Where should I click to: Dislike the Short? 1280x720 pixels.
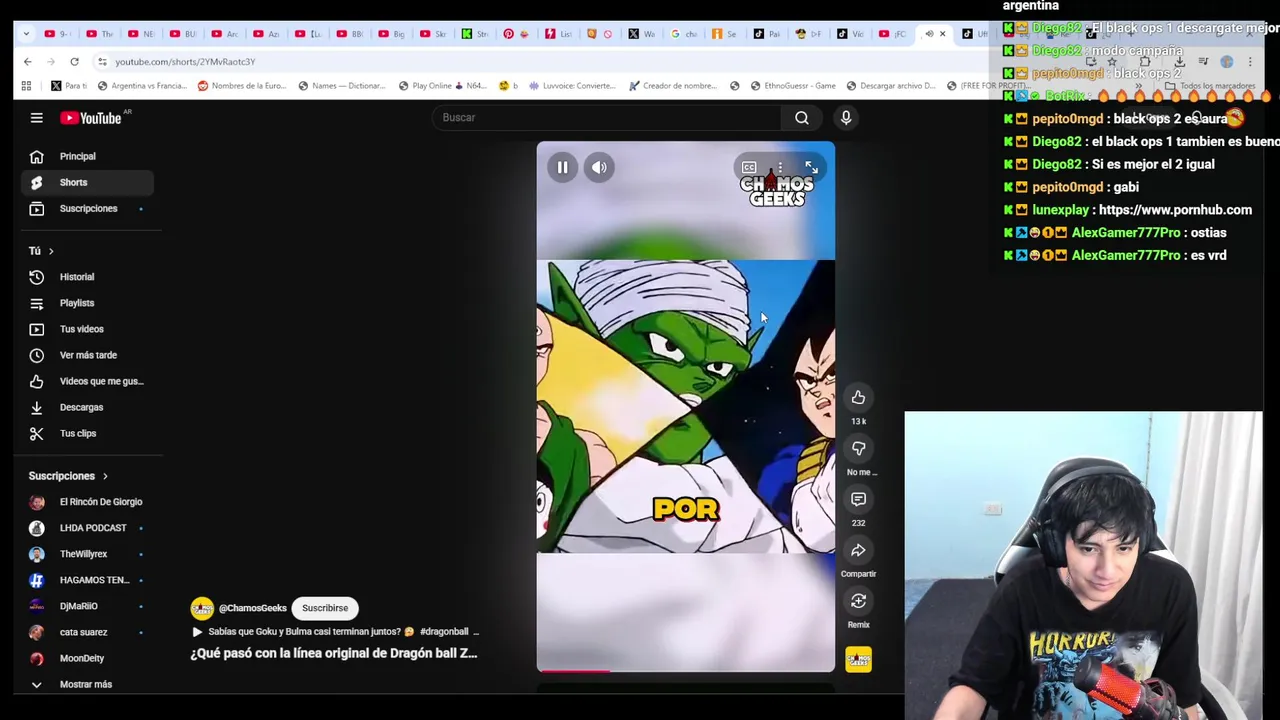tap(858, 449)
